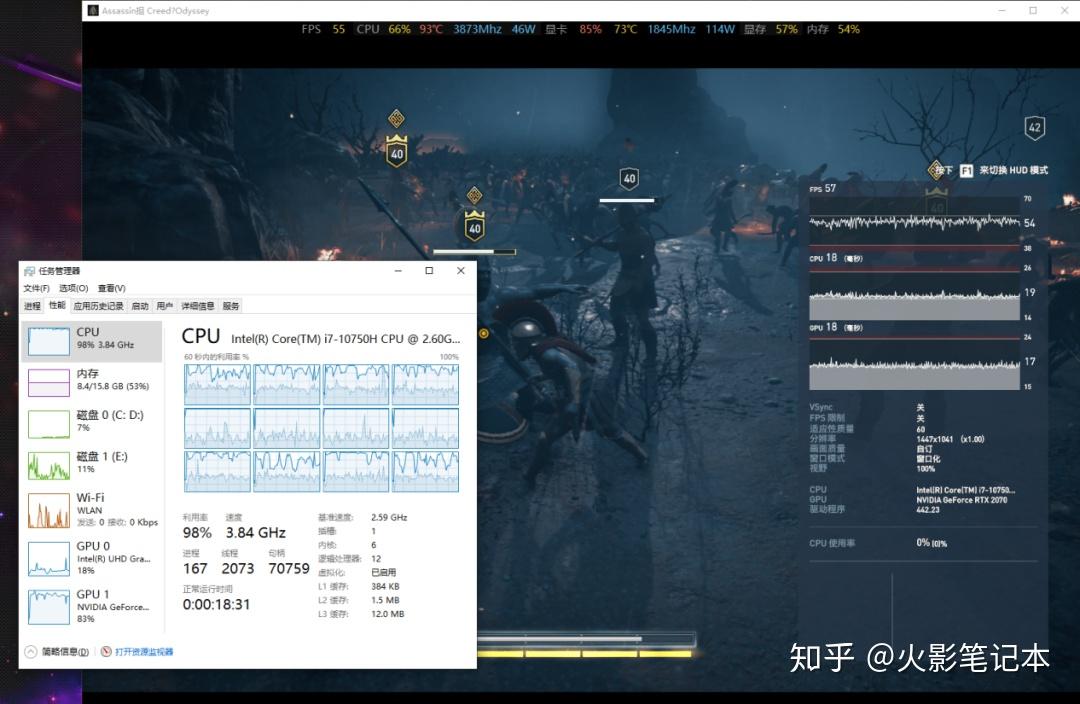Switch to the 详细信息 tab

click(198, 306)
